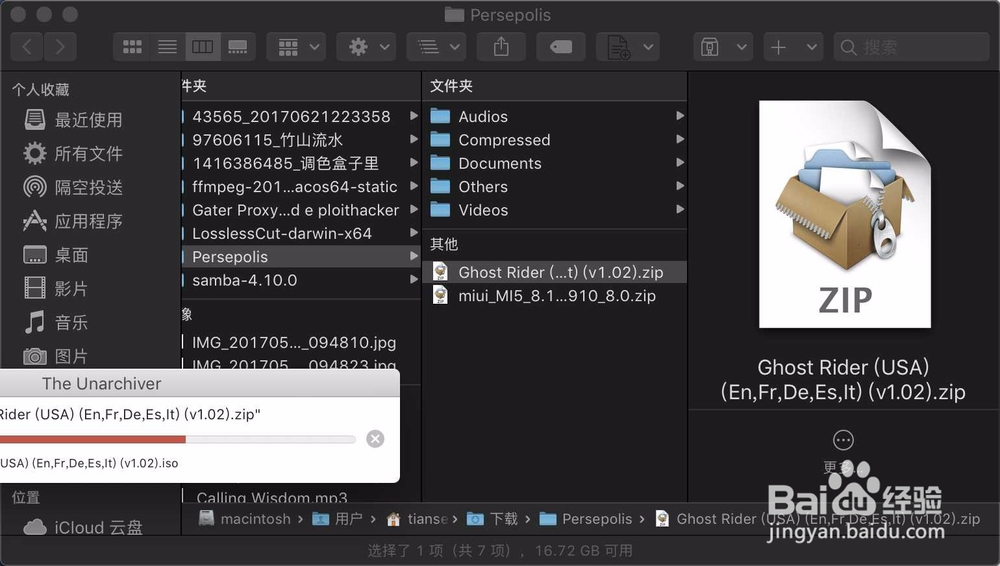
Task: Open the plus add dropdown
Action: [x=793, y=47]
